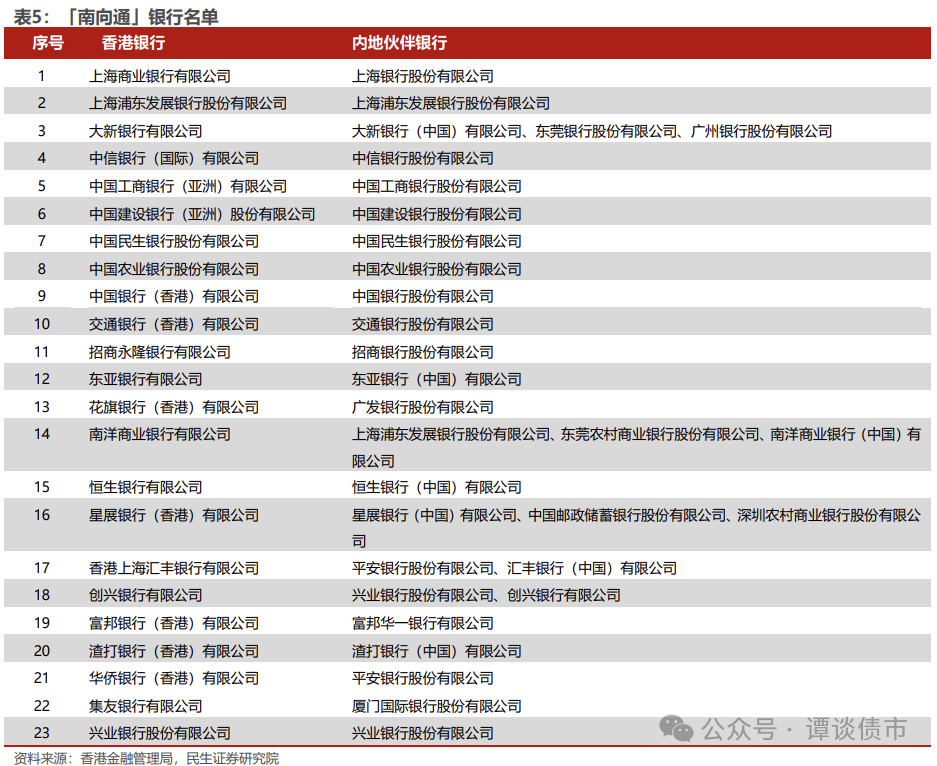
Task: Select cell 上海商业银行有限公司
Action: click(x=160, y=76)
